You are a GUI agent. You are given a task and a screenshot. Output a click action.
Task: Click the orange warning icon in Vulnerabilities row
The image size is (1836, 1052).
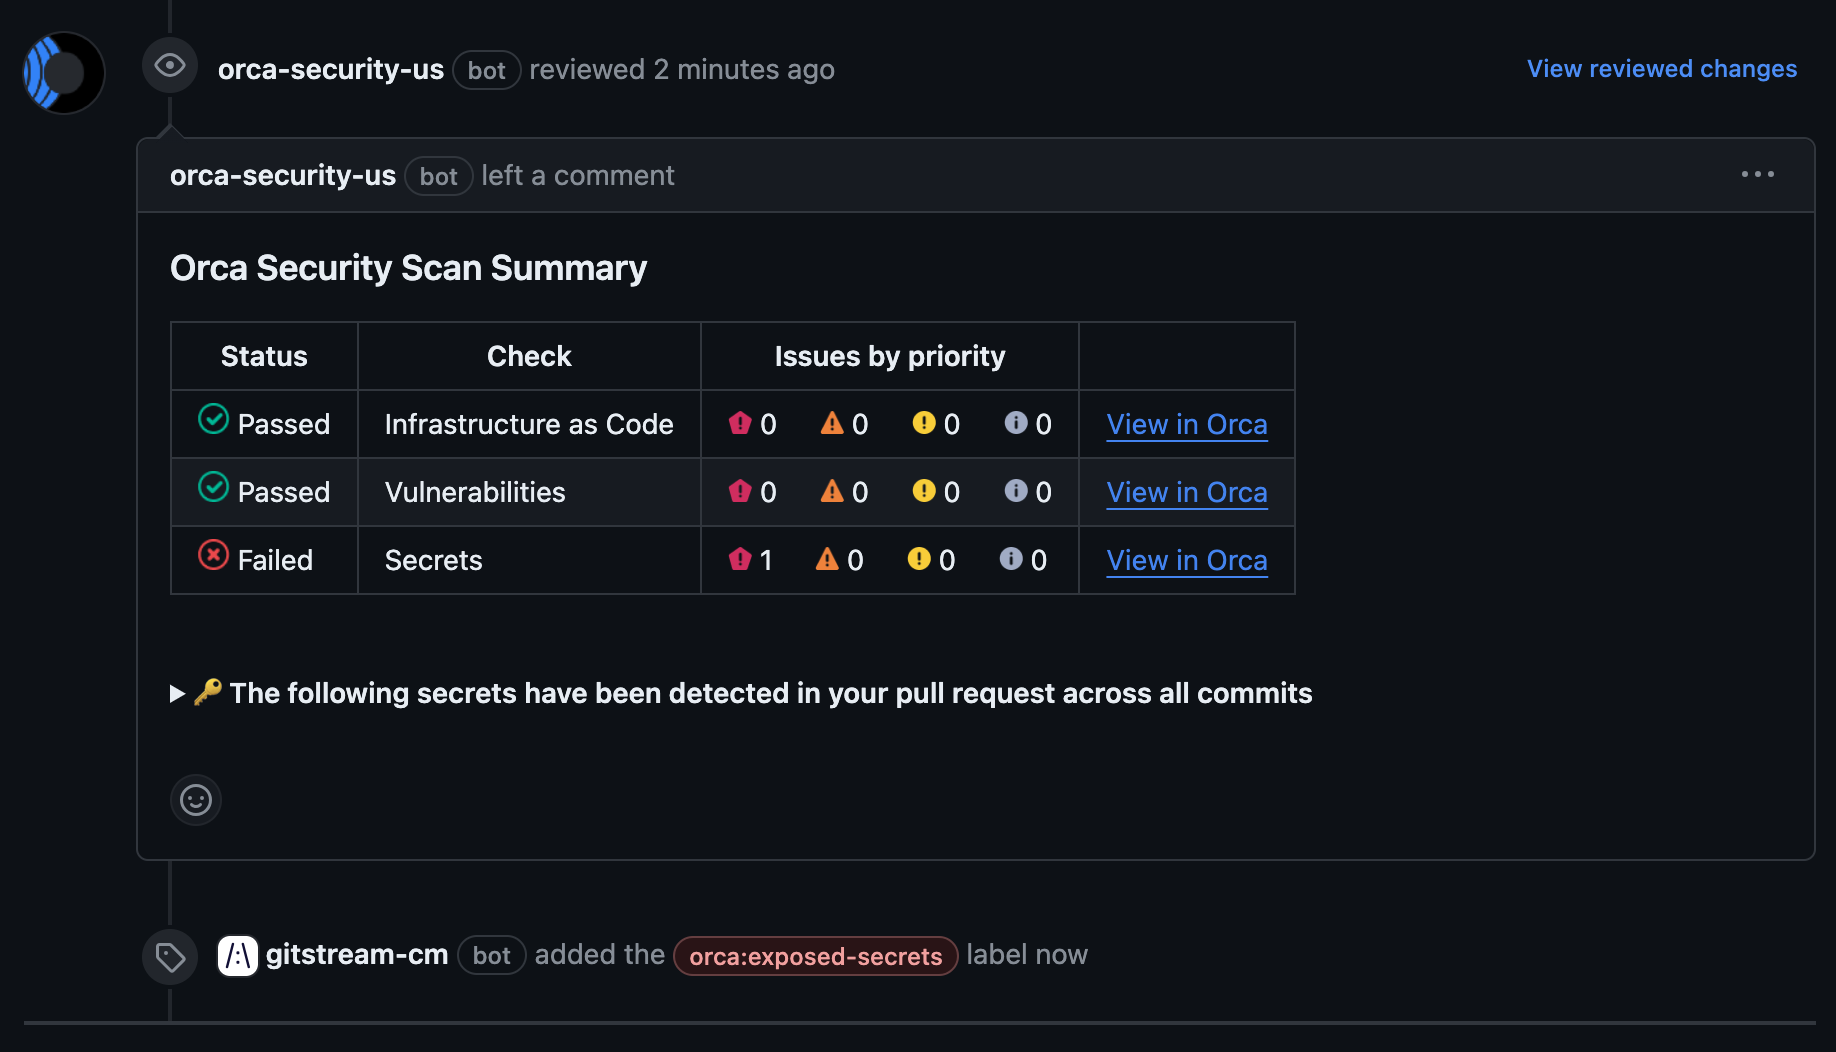click(831, 491)
